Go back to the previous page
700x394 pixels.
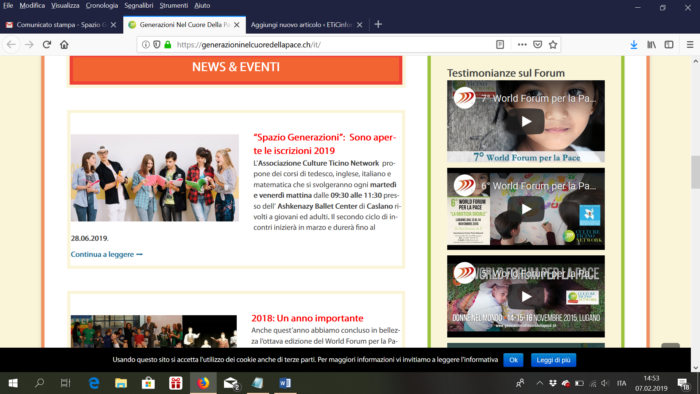click(11, 45)
